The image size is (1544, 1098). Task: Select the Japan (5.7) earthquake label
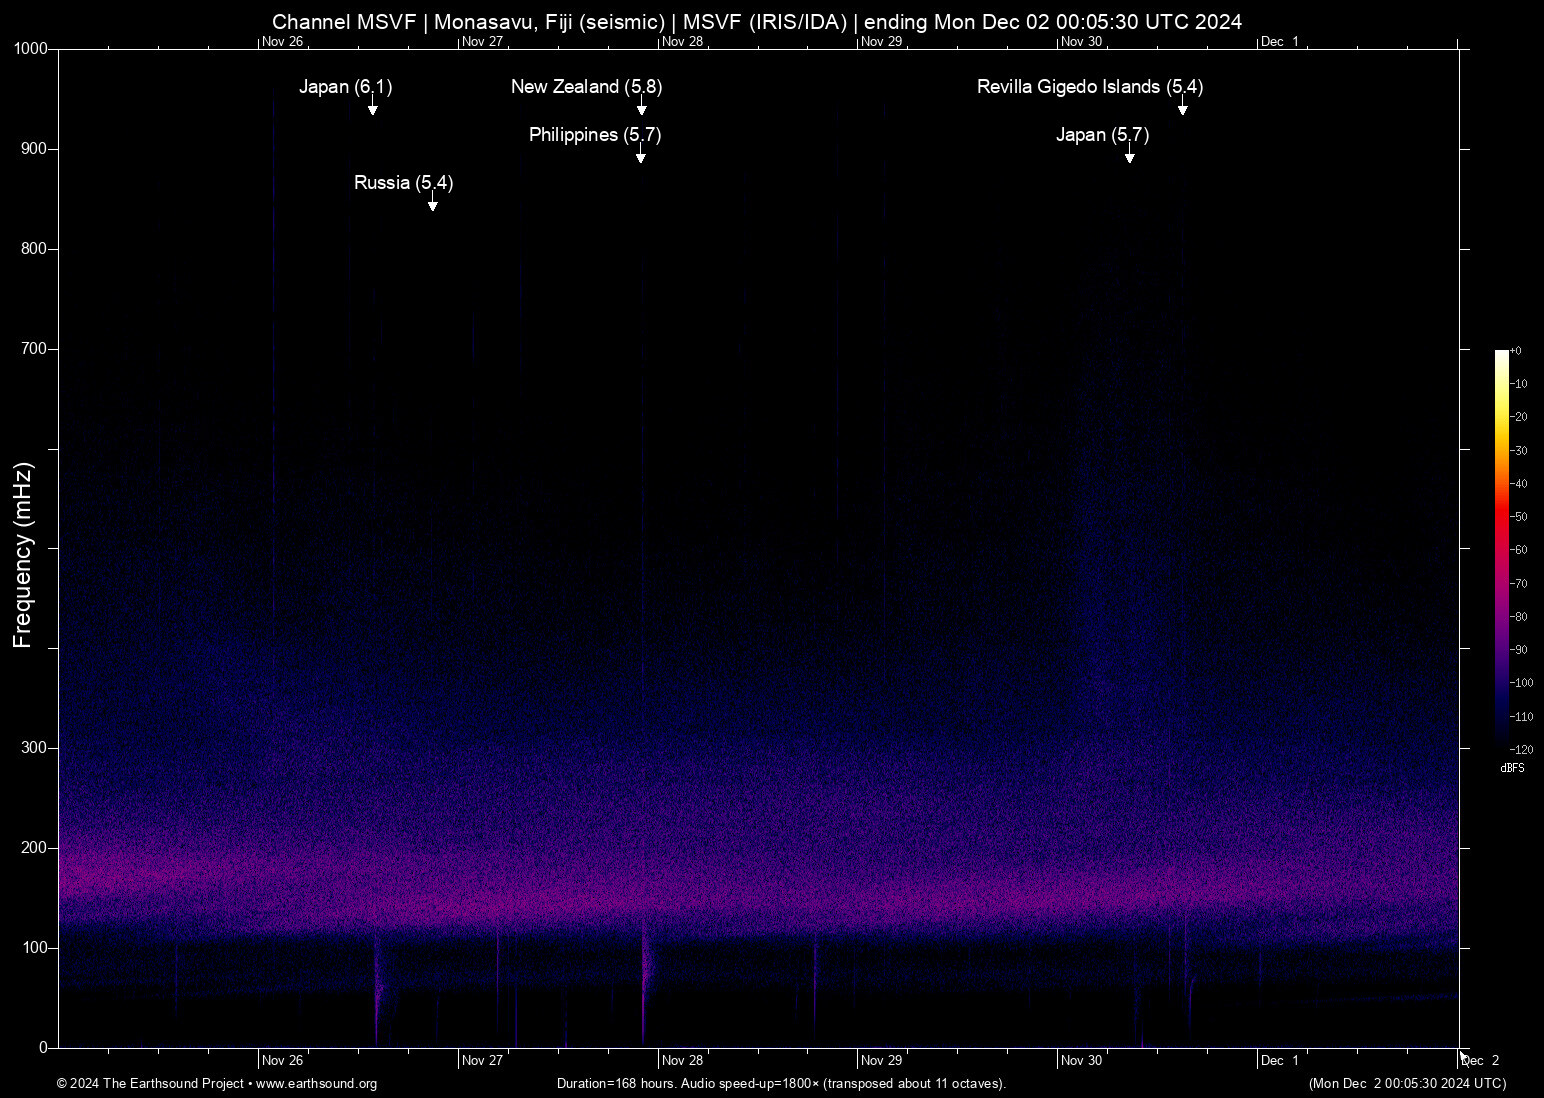[1103, 135]
